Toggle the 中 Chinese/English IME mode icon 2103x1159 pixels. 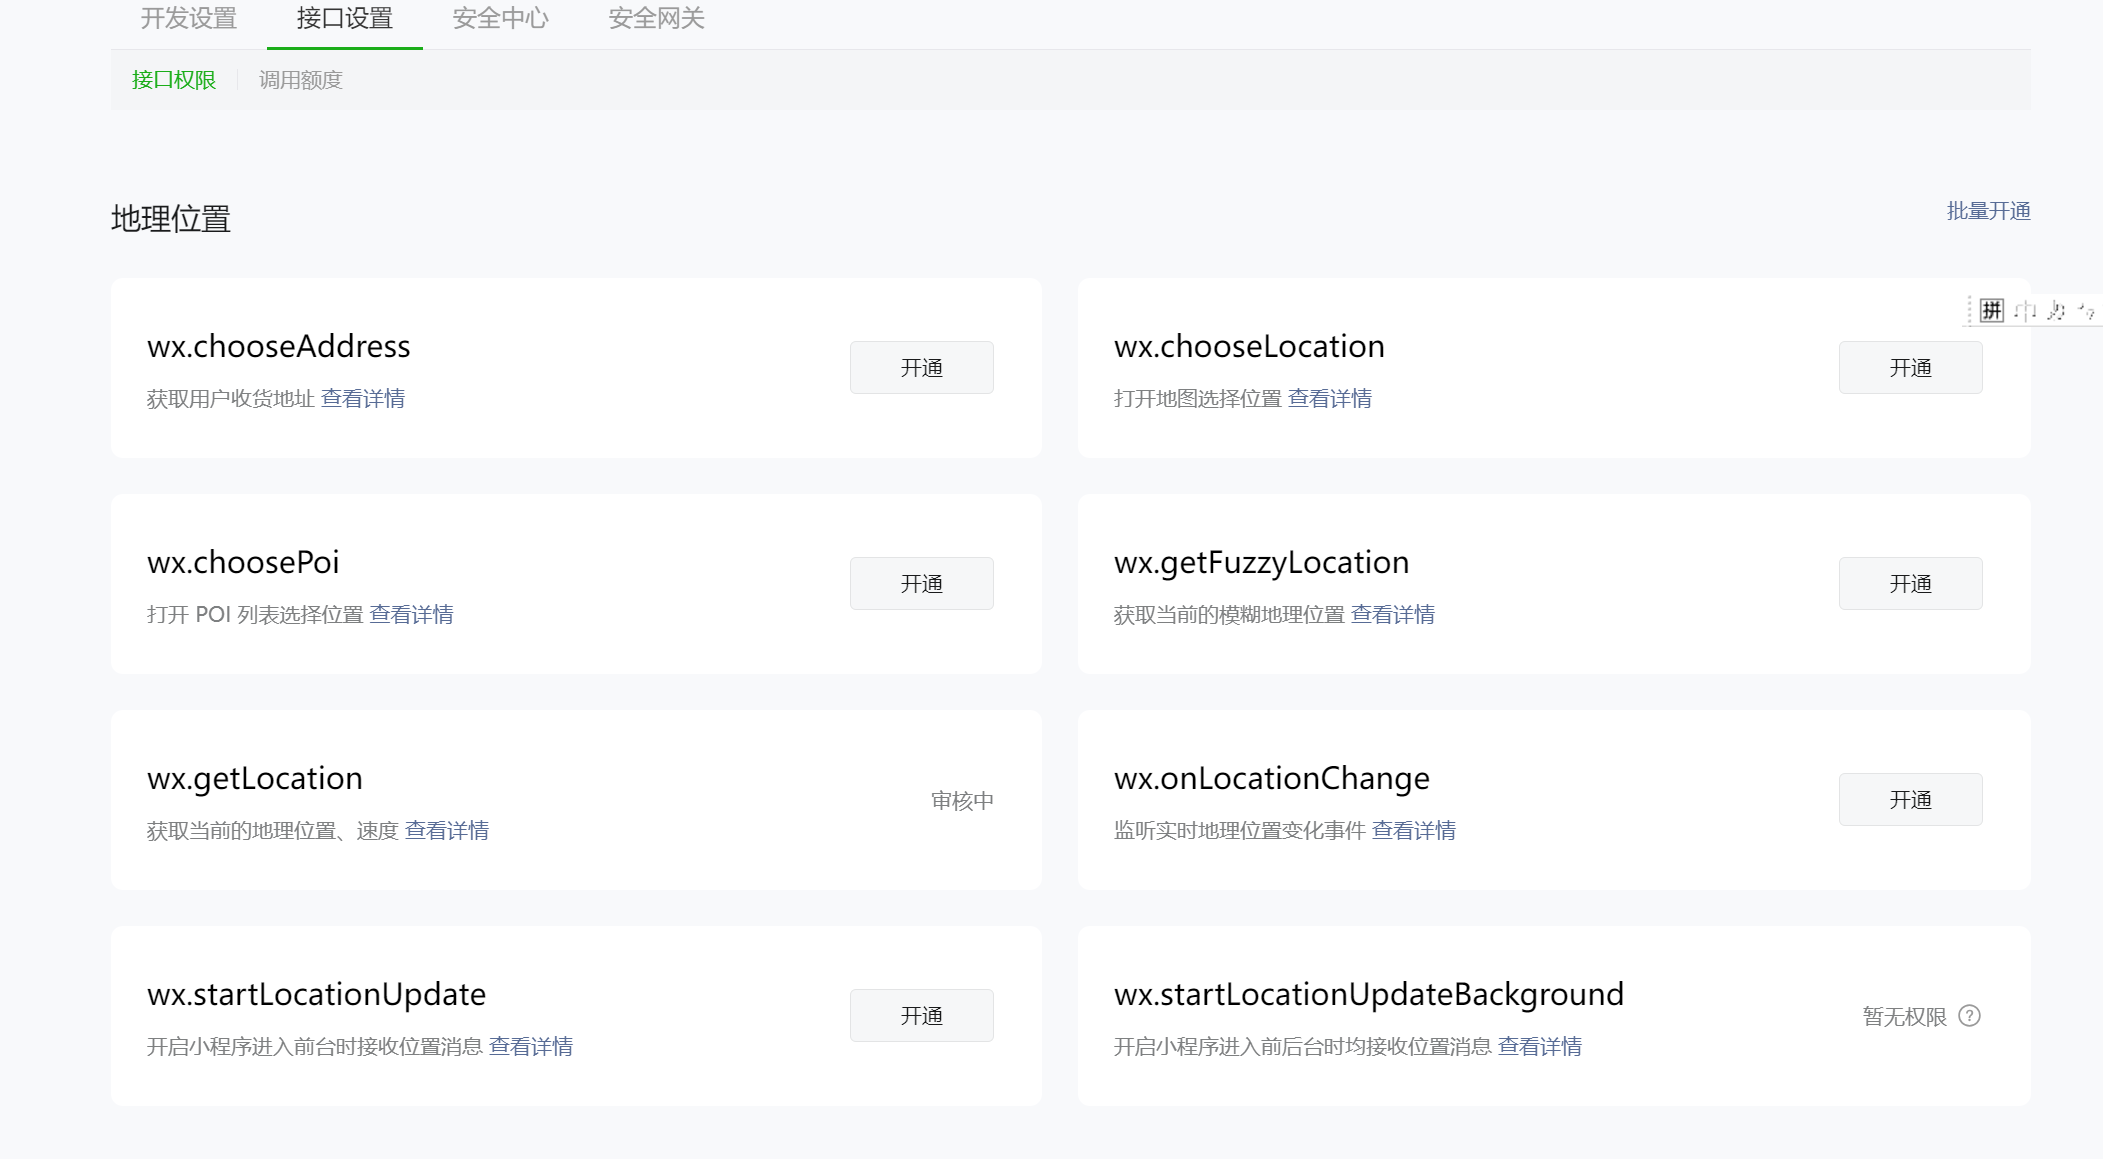(x=2025, y=311)
